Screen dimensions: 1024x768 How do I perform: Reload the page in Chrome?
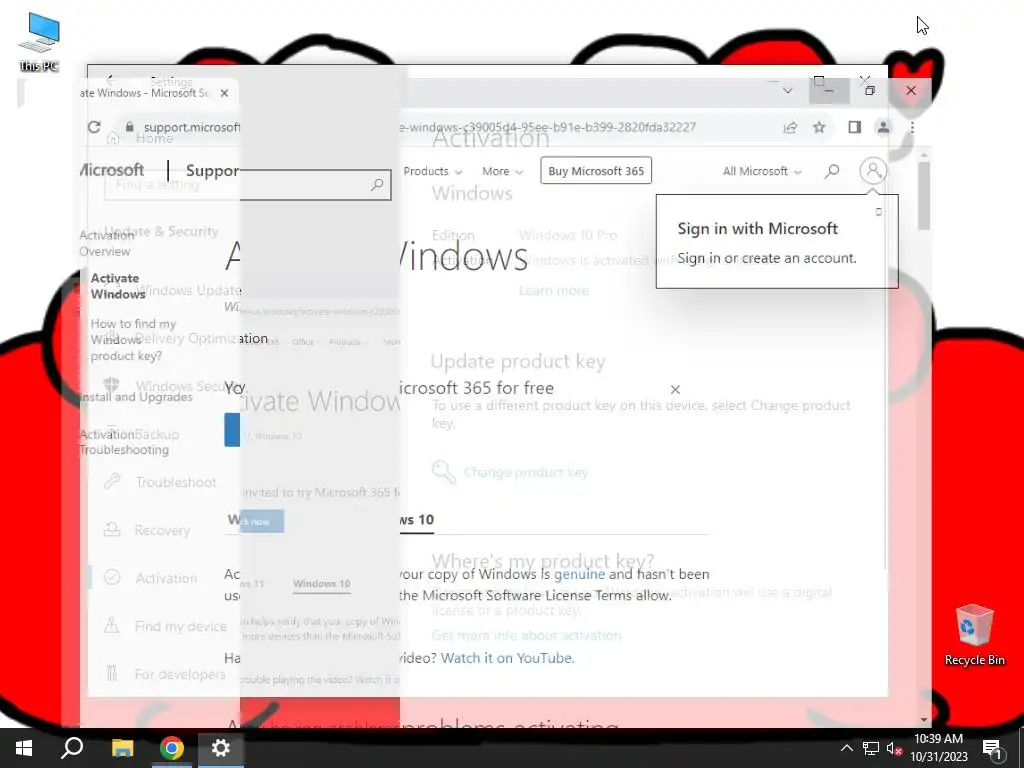coord(94,127)
